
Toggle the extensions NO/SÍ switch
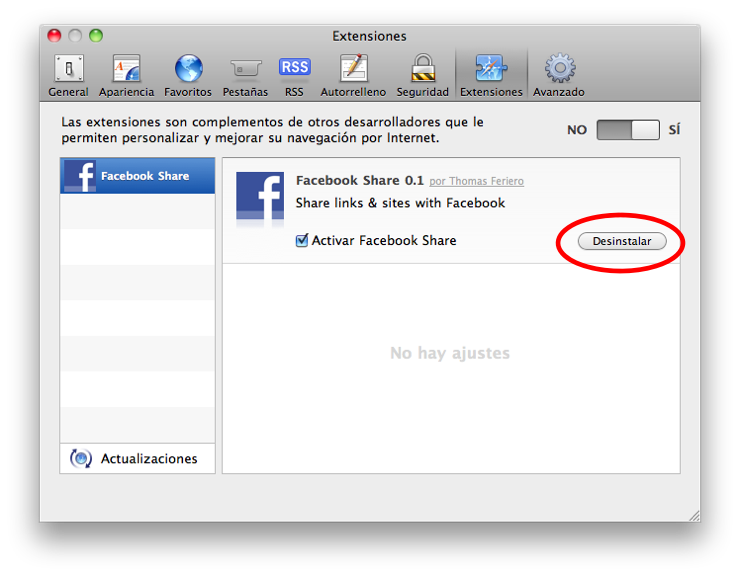coord(628,129)
